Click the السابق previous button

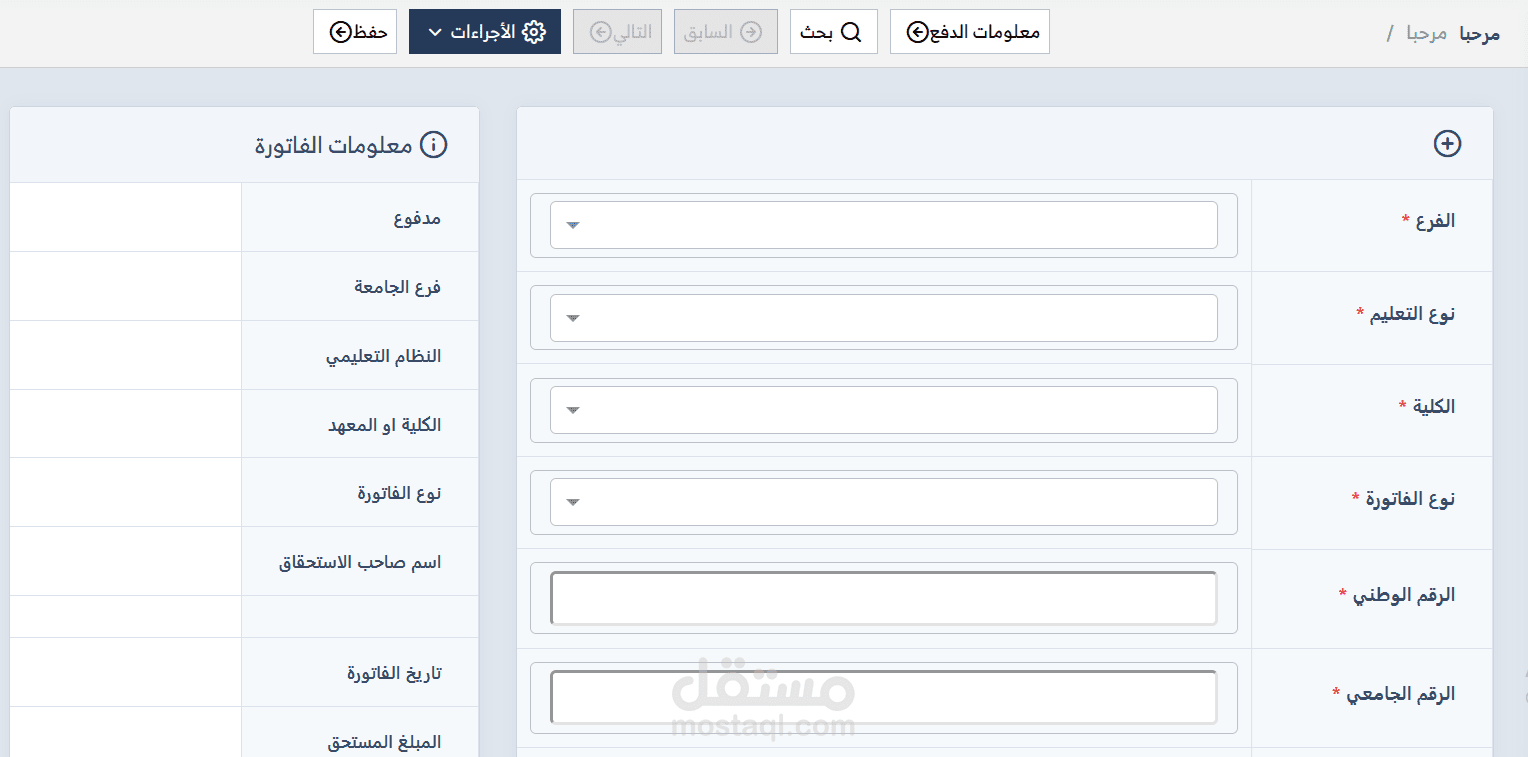click(x=726, y=31)
